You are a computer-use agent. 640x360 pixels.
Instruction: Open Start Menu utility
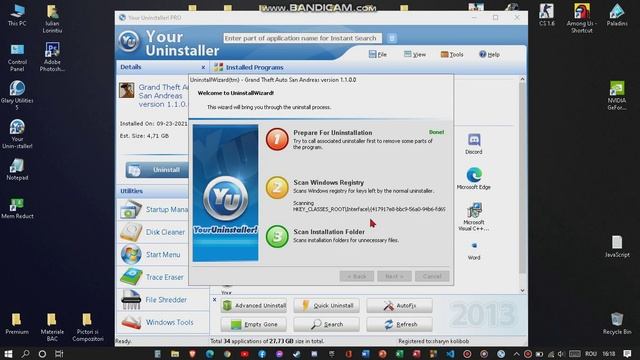point(150,254)
